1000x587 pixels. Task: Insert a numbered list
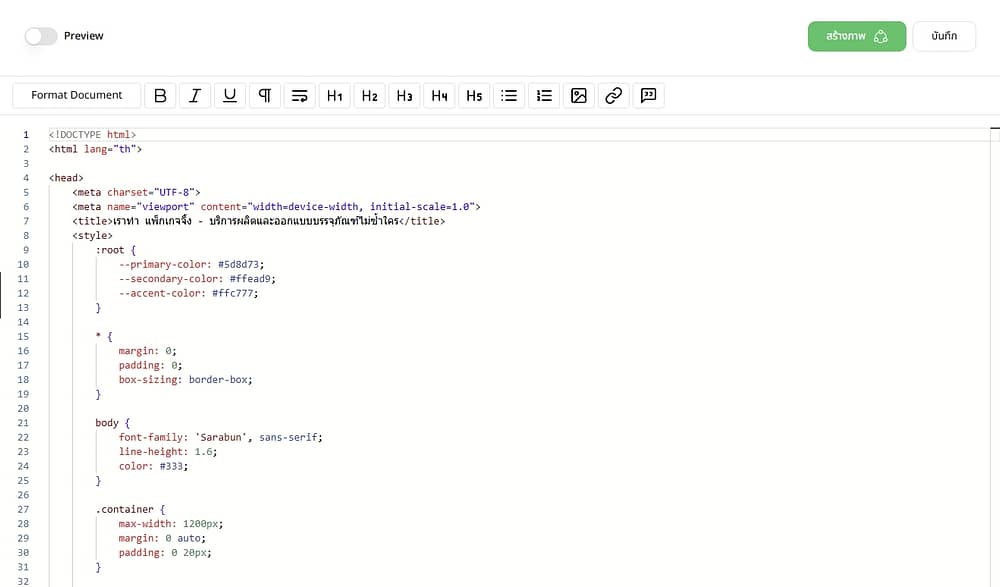(x=544, y=95)
